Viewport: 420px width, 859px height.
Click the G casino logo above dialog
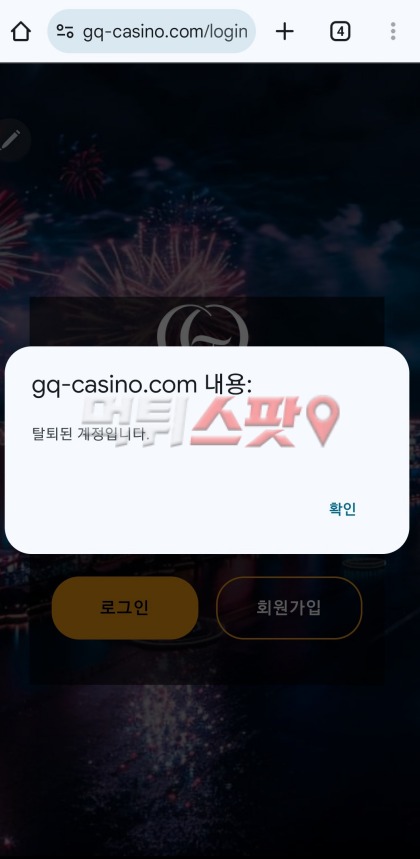tap(203, 325)
